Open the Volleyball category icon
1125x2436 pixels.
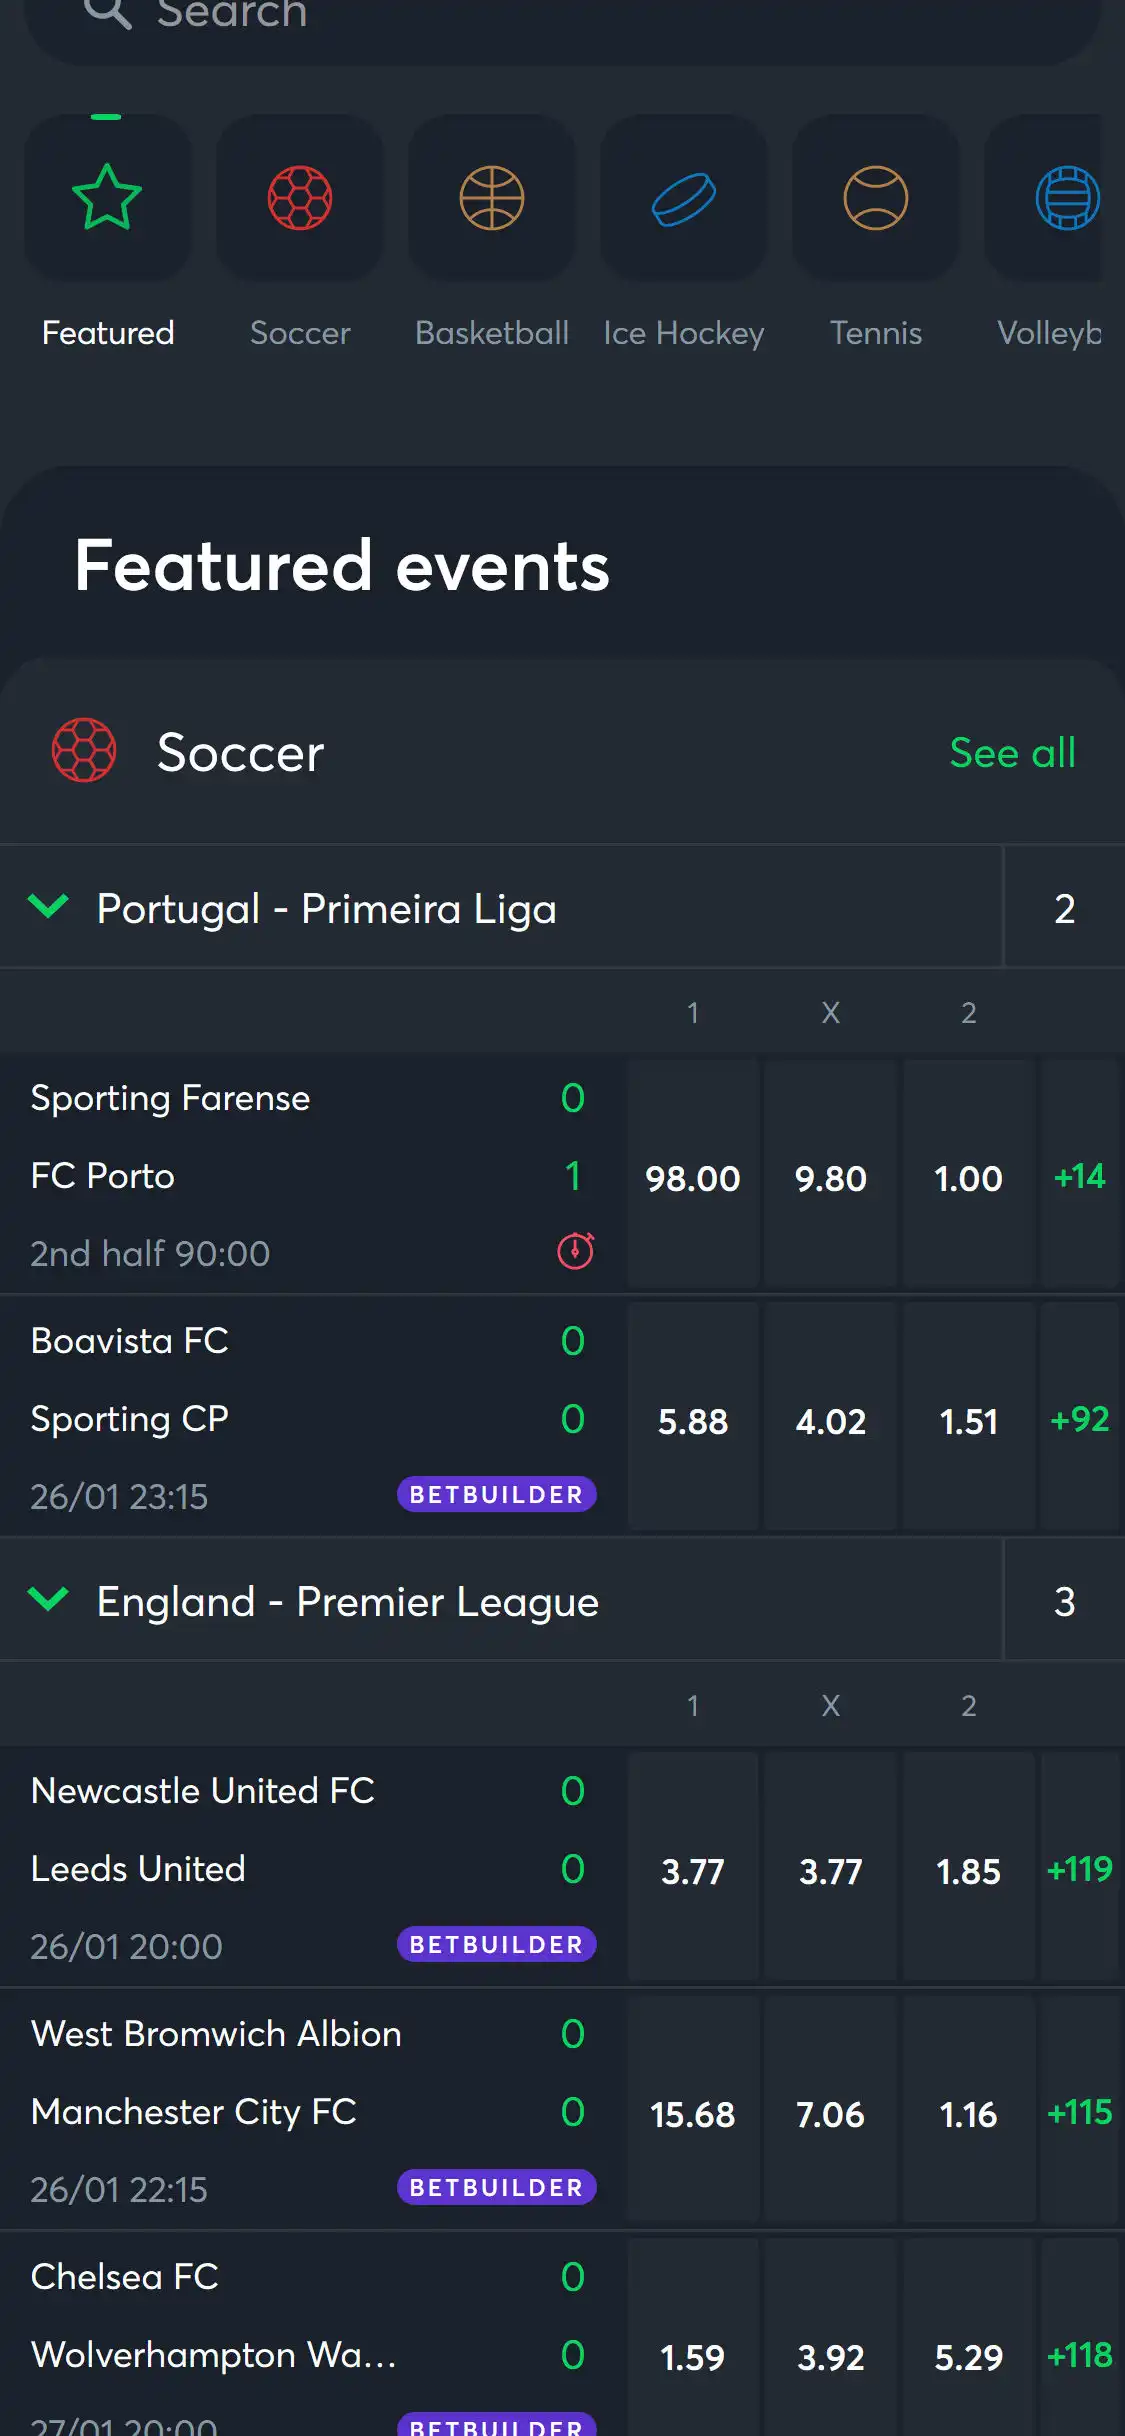1066,198
